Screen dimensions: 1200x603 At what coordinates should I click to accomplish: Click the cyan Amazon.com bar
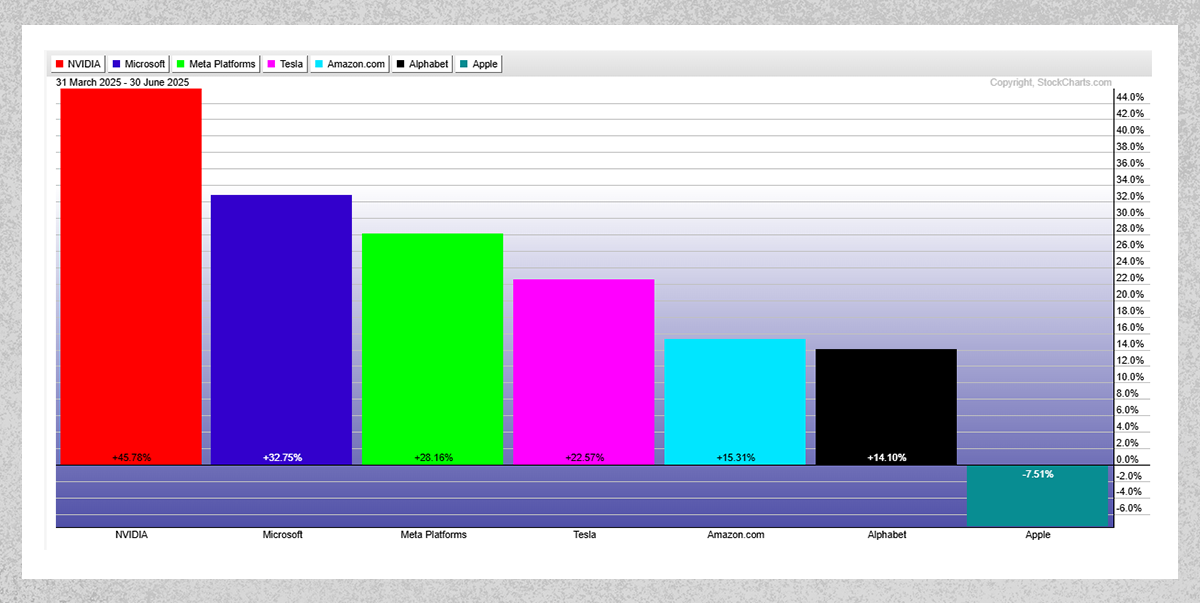click(735, 402)
